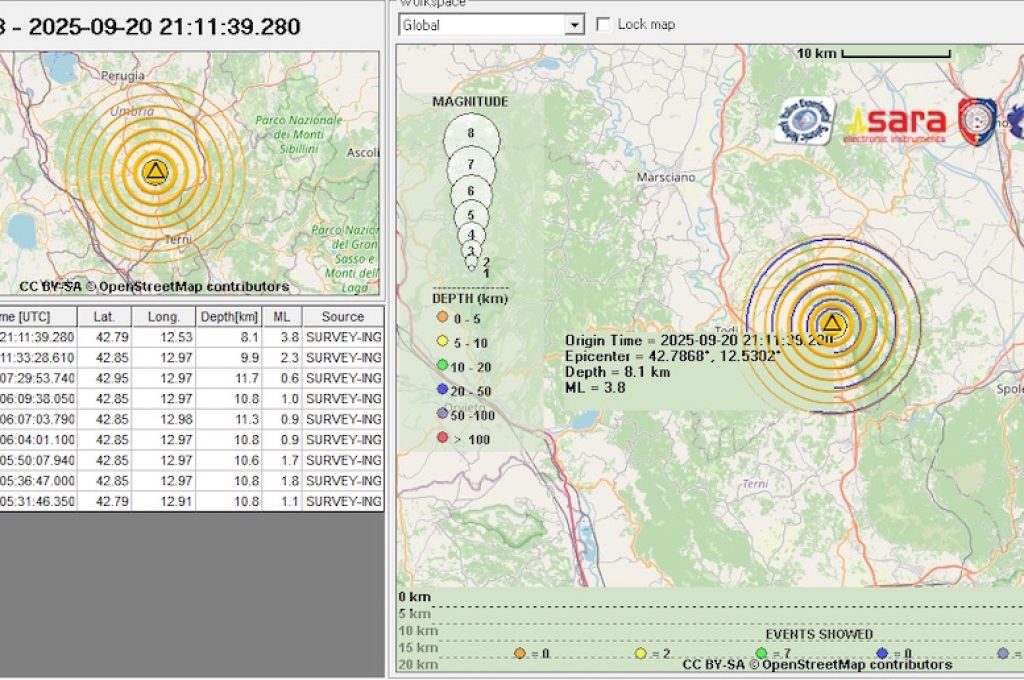Click the red >100 km depth dot
Screen dimensions: 1024x680
click(x=441, y=438)
